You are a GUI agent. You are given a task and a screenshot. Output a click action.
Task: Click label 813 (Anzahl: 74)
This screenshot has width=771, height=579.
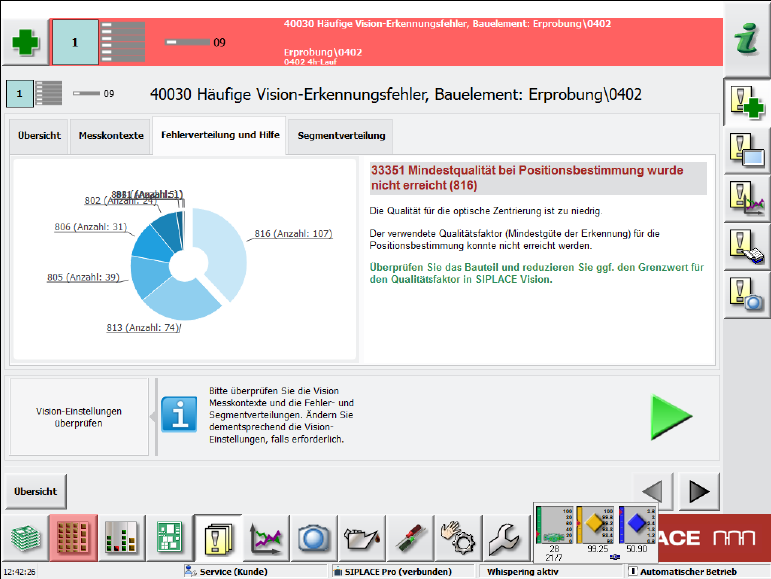click(143, 328)
